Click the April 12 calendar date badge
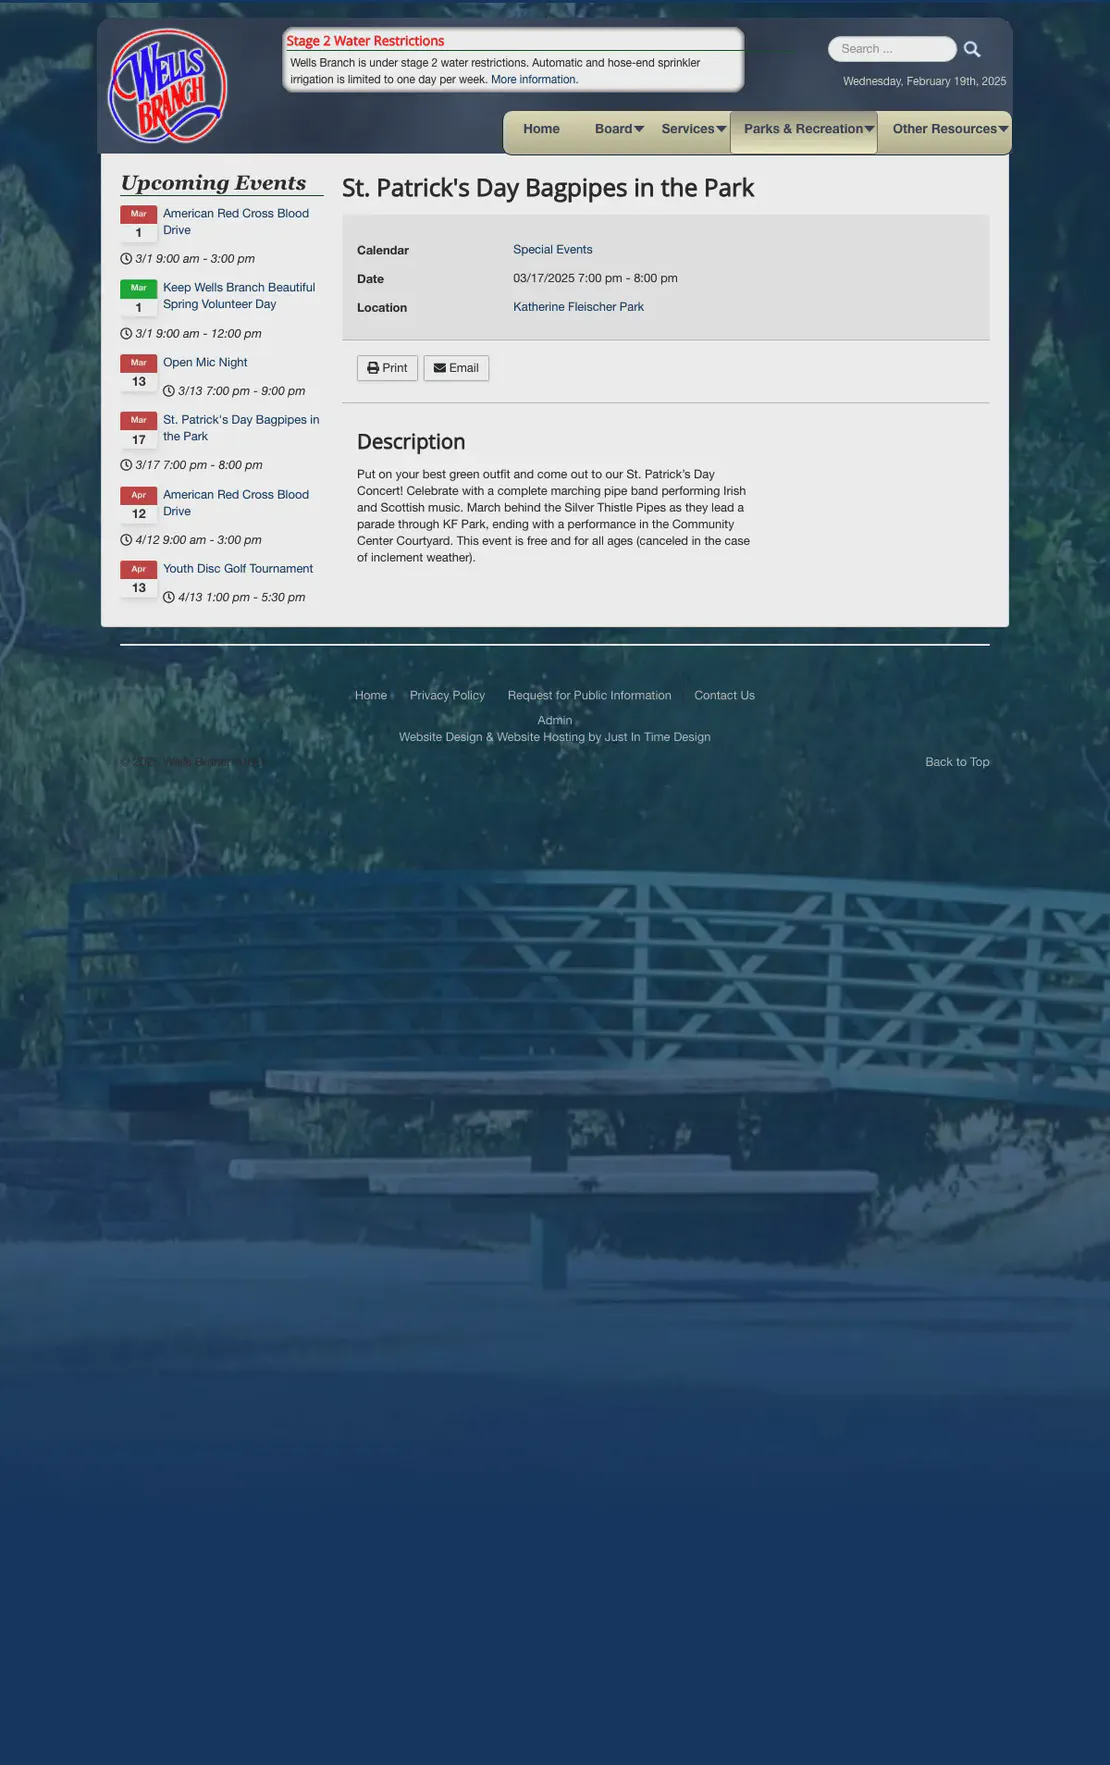The image size is (1110, 1765). 139,505
